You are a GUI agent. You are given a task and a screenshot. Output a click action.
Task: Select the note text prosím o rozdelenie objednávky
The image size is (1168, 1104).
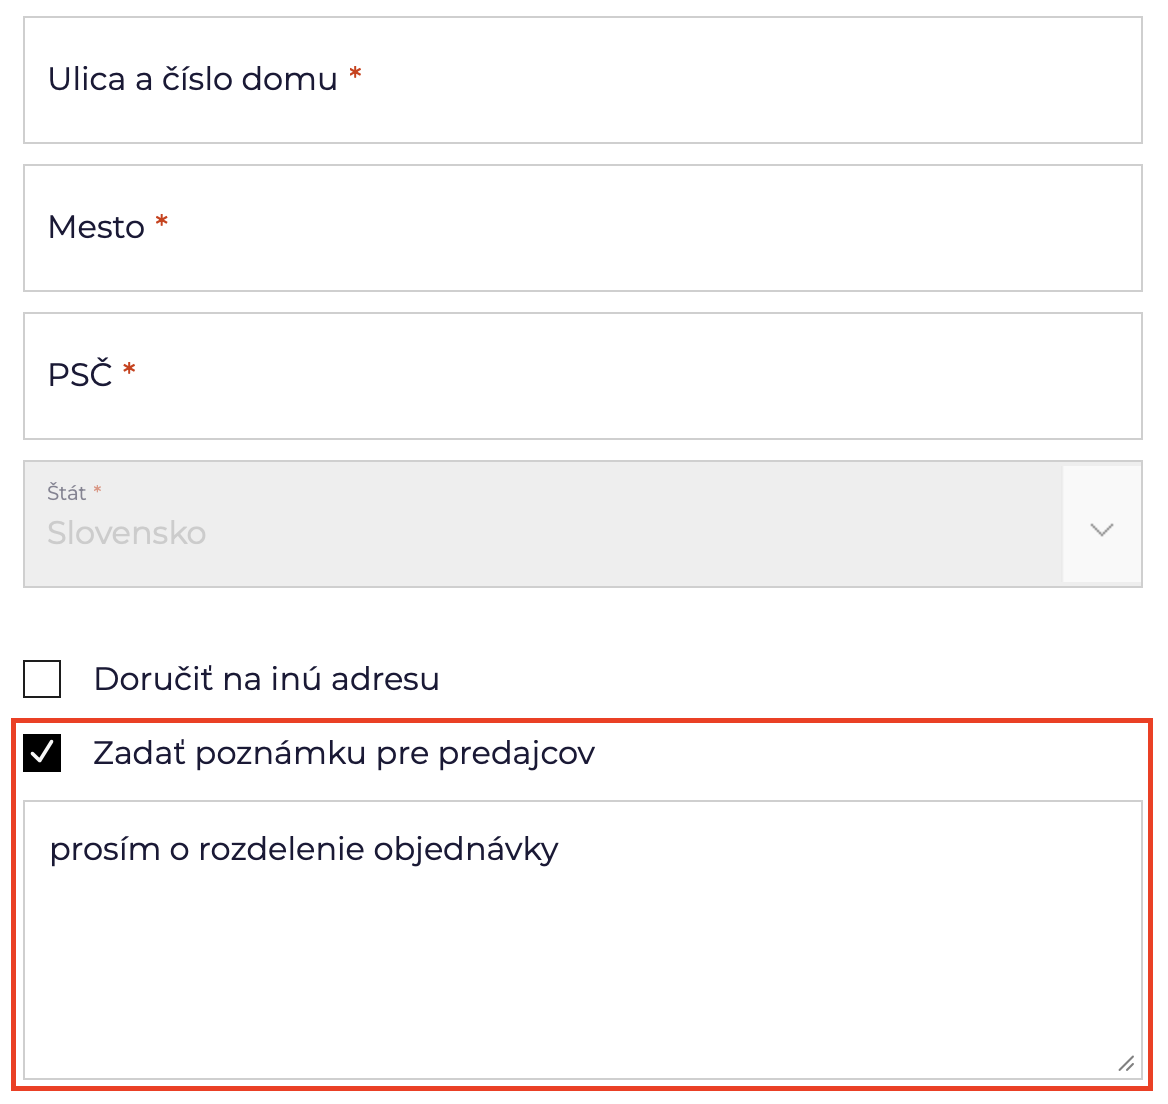pyautogui.click(x=304, y=848)
